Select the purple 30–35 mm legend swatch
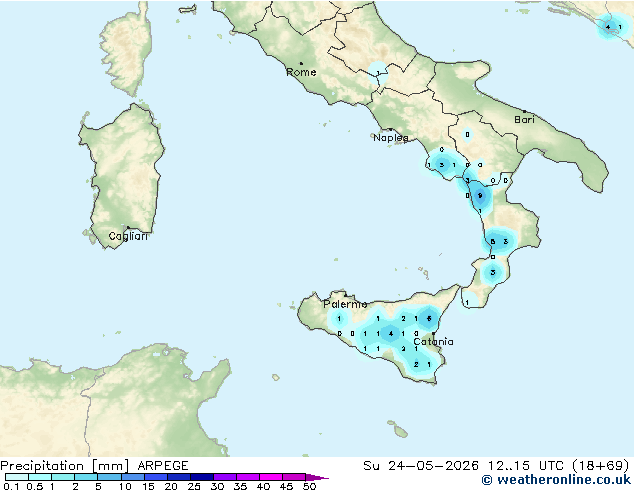The height and width of the screenshot is (490, 634). (225, 477)
